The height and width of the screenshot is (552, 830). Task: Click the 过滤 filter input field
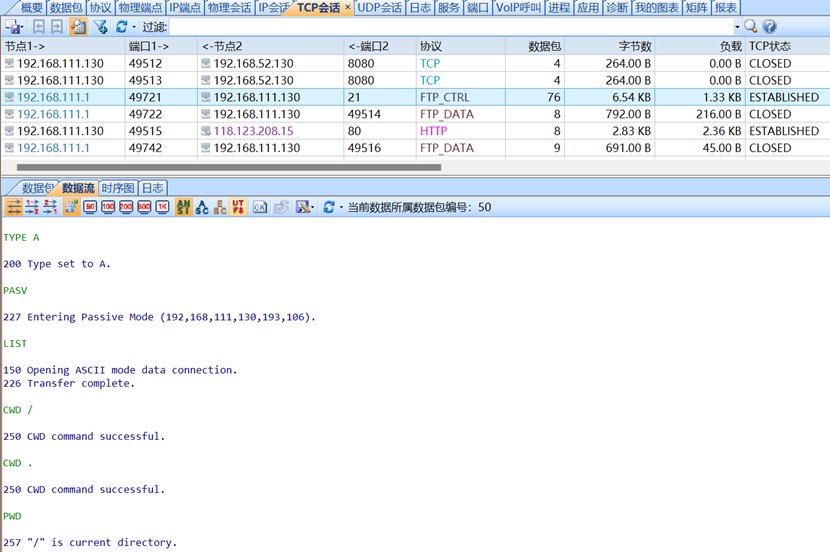pos(451,26)
